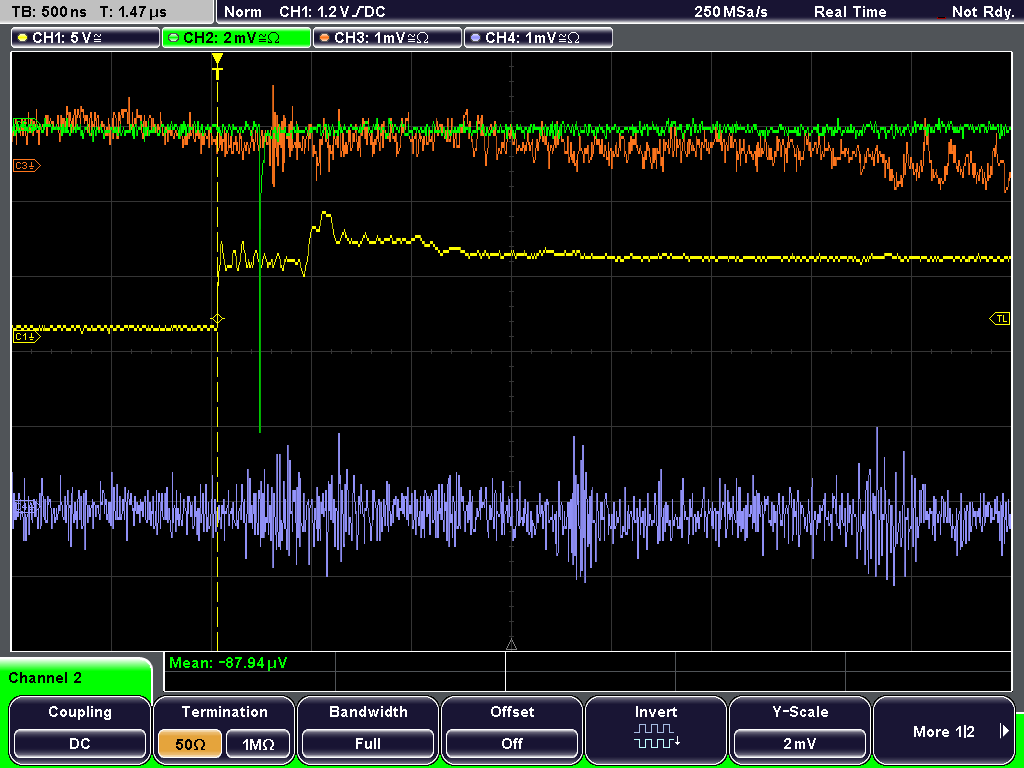Click the TL trigger level marker

point(1000,319)
